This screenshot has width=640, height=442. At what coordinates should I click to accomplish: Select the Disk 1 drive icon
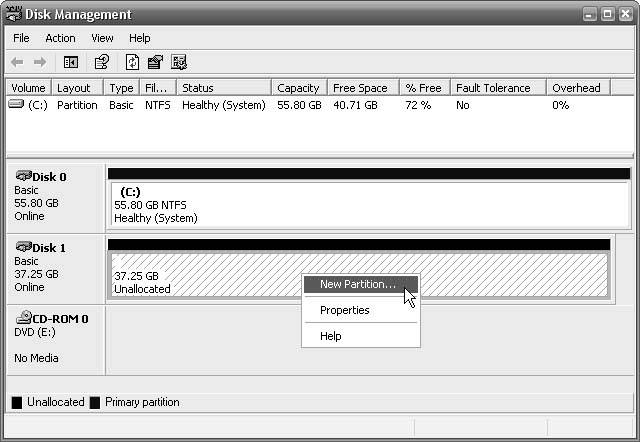(x=22, y=247)
